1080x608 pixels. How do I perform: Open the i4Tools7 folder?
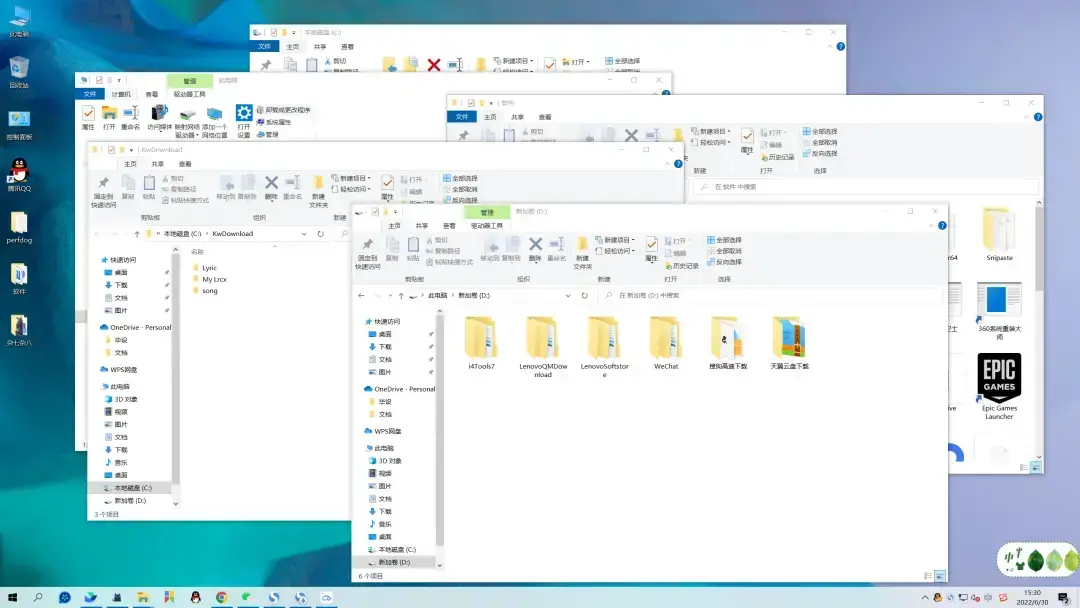pos(481,338)
